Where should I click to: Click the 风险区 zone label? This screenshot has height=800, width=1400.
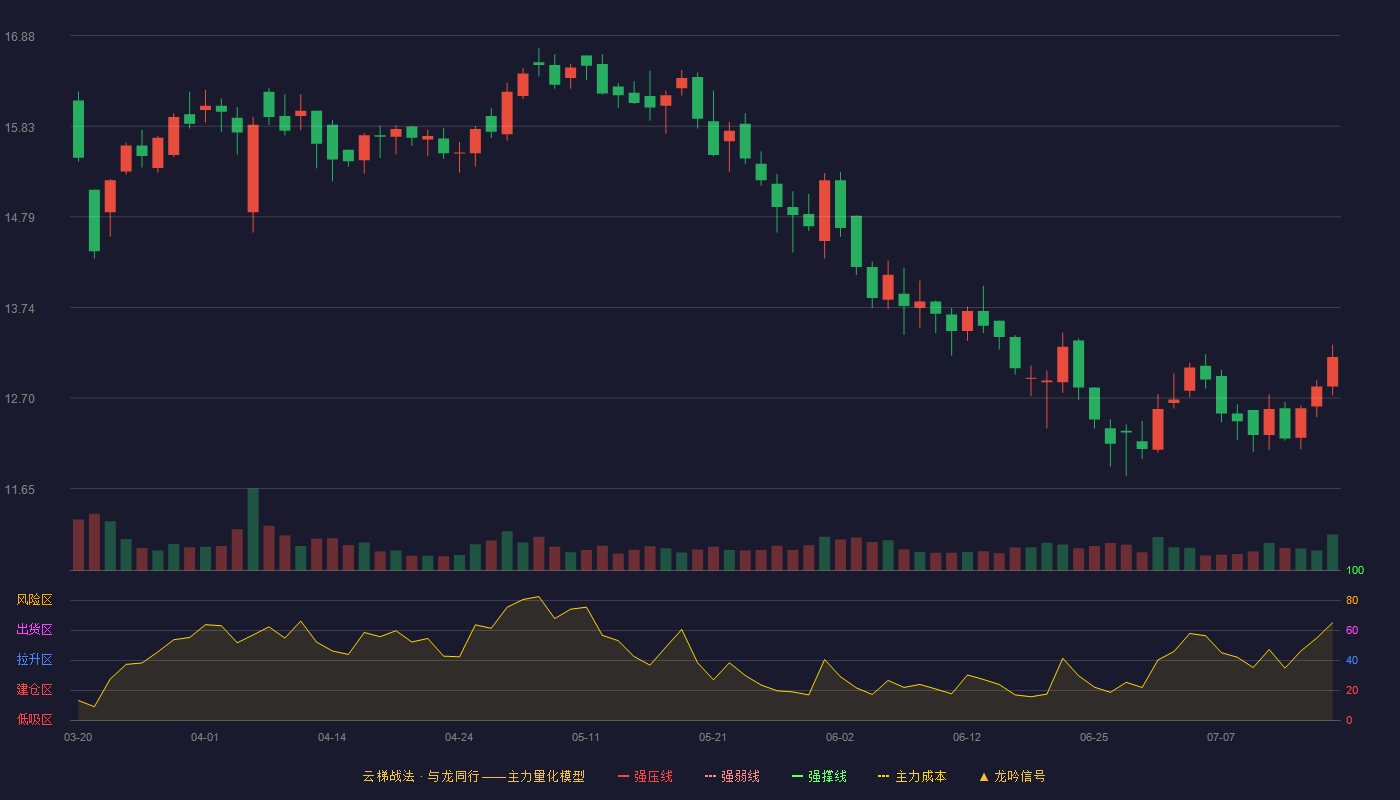34,600
